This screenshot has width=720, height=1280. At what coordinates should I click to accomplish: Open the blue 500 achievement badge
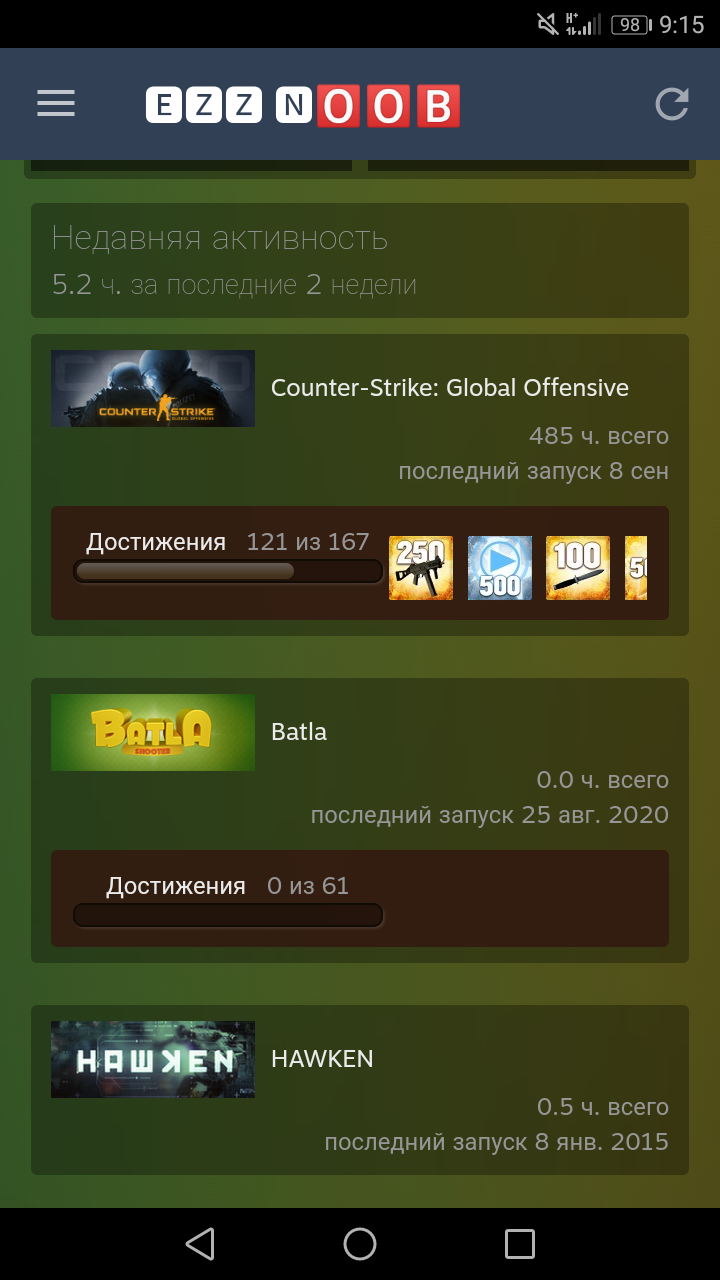coord(500,568)
